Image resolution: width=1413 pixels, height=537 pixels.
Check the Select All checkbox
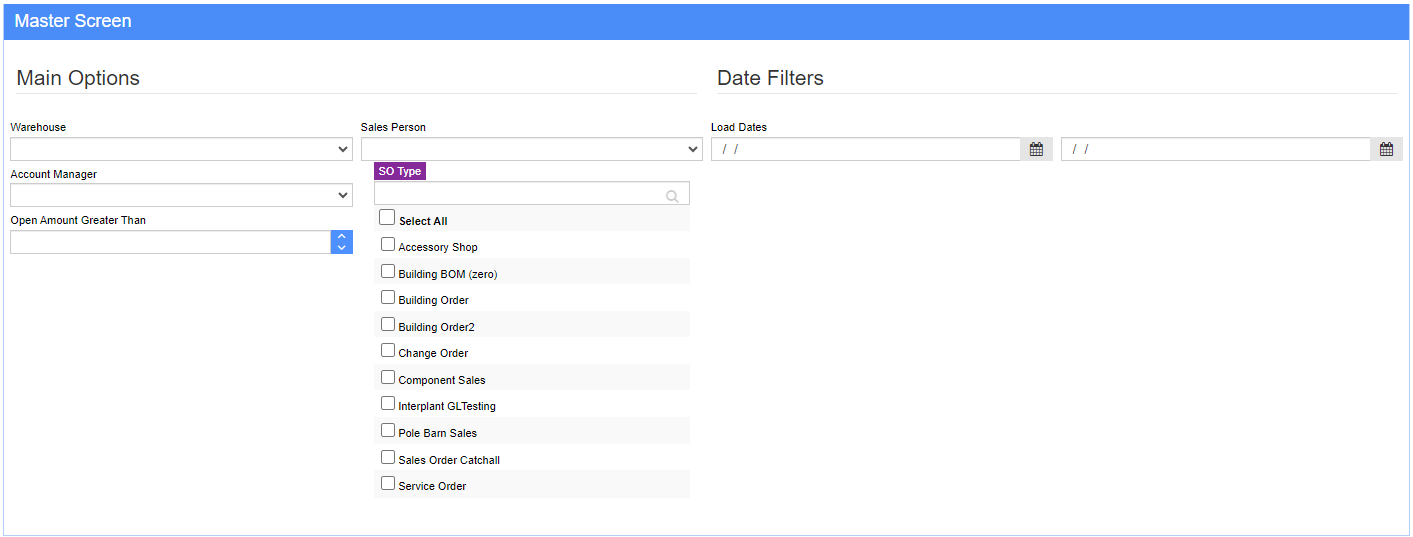coord(387,217)
